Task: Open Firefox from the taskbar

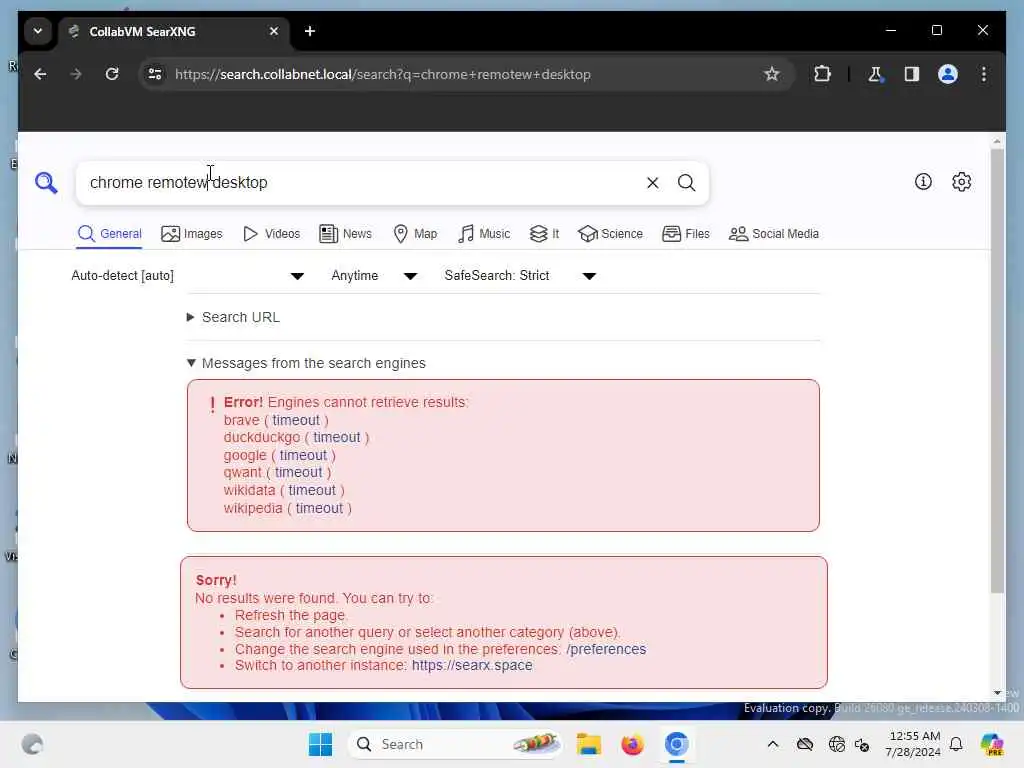Action: pos(632,744)
